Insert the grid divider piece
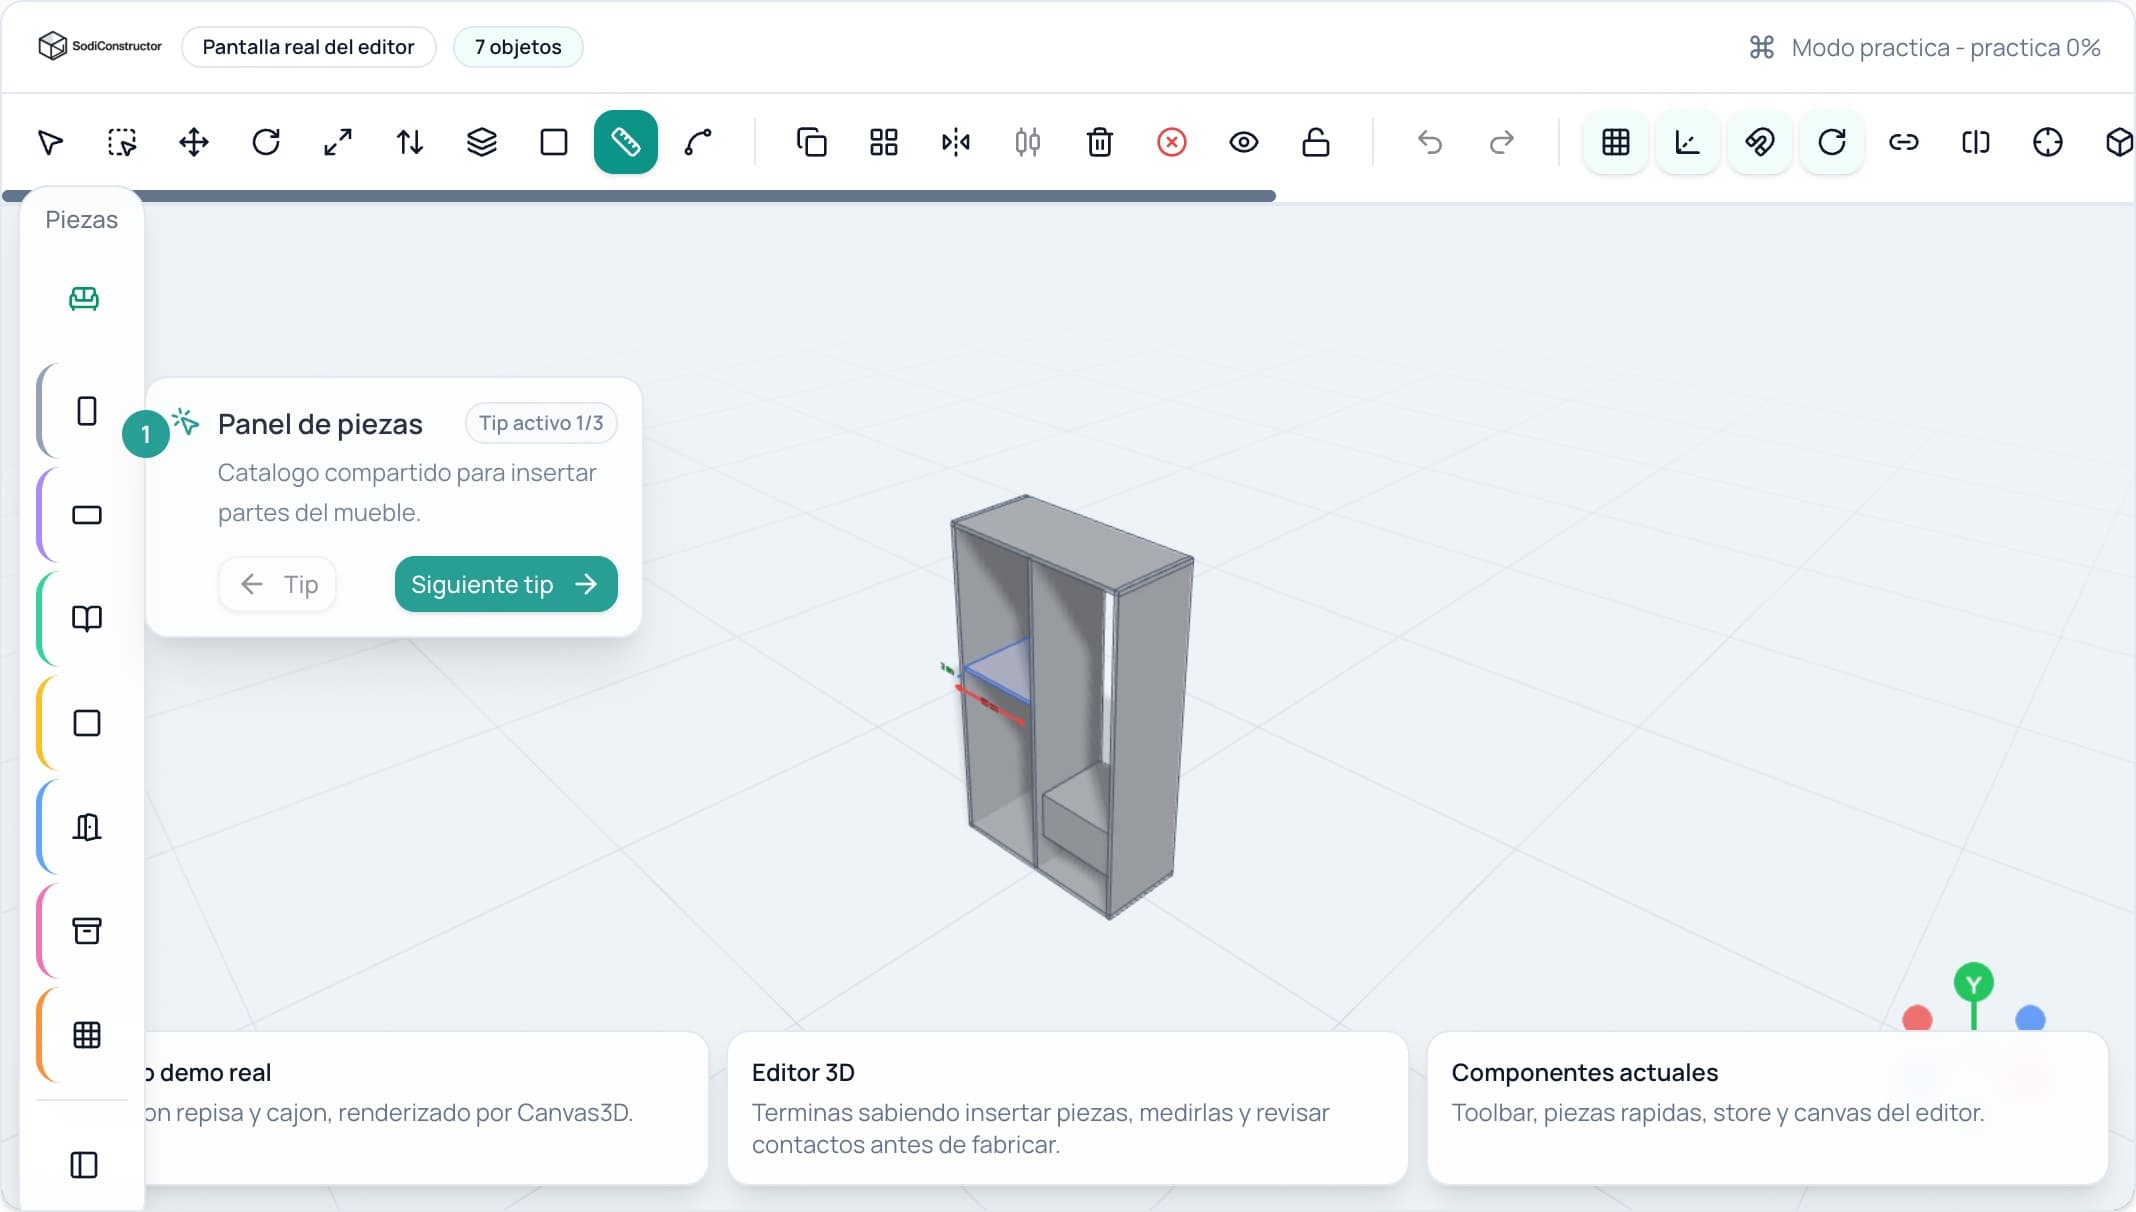 87,1035
